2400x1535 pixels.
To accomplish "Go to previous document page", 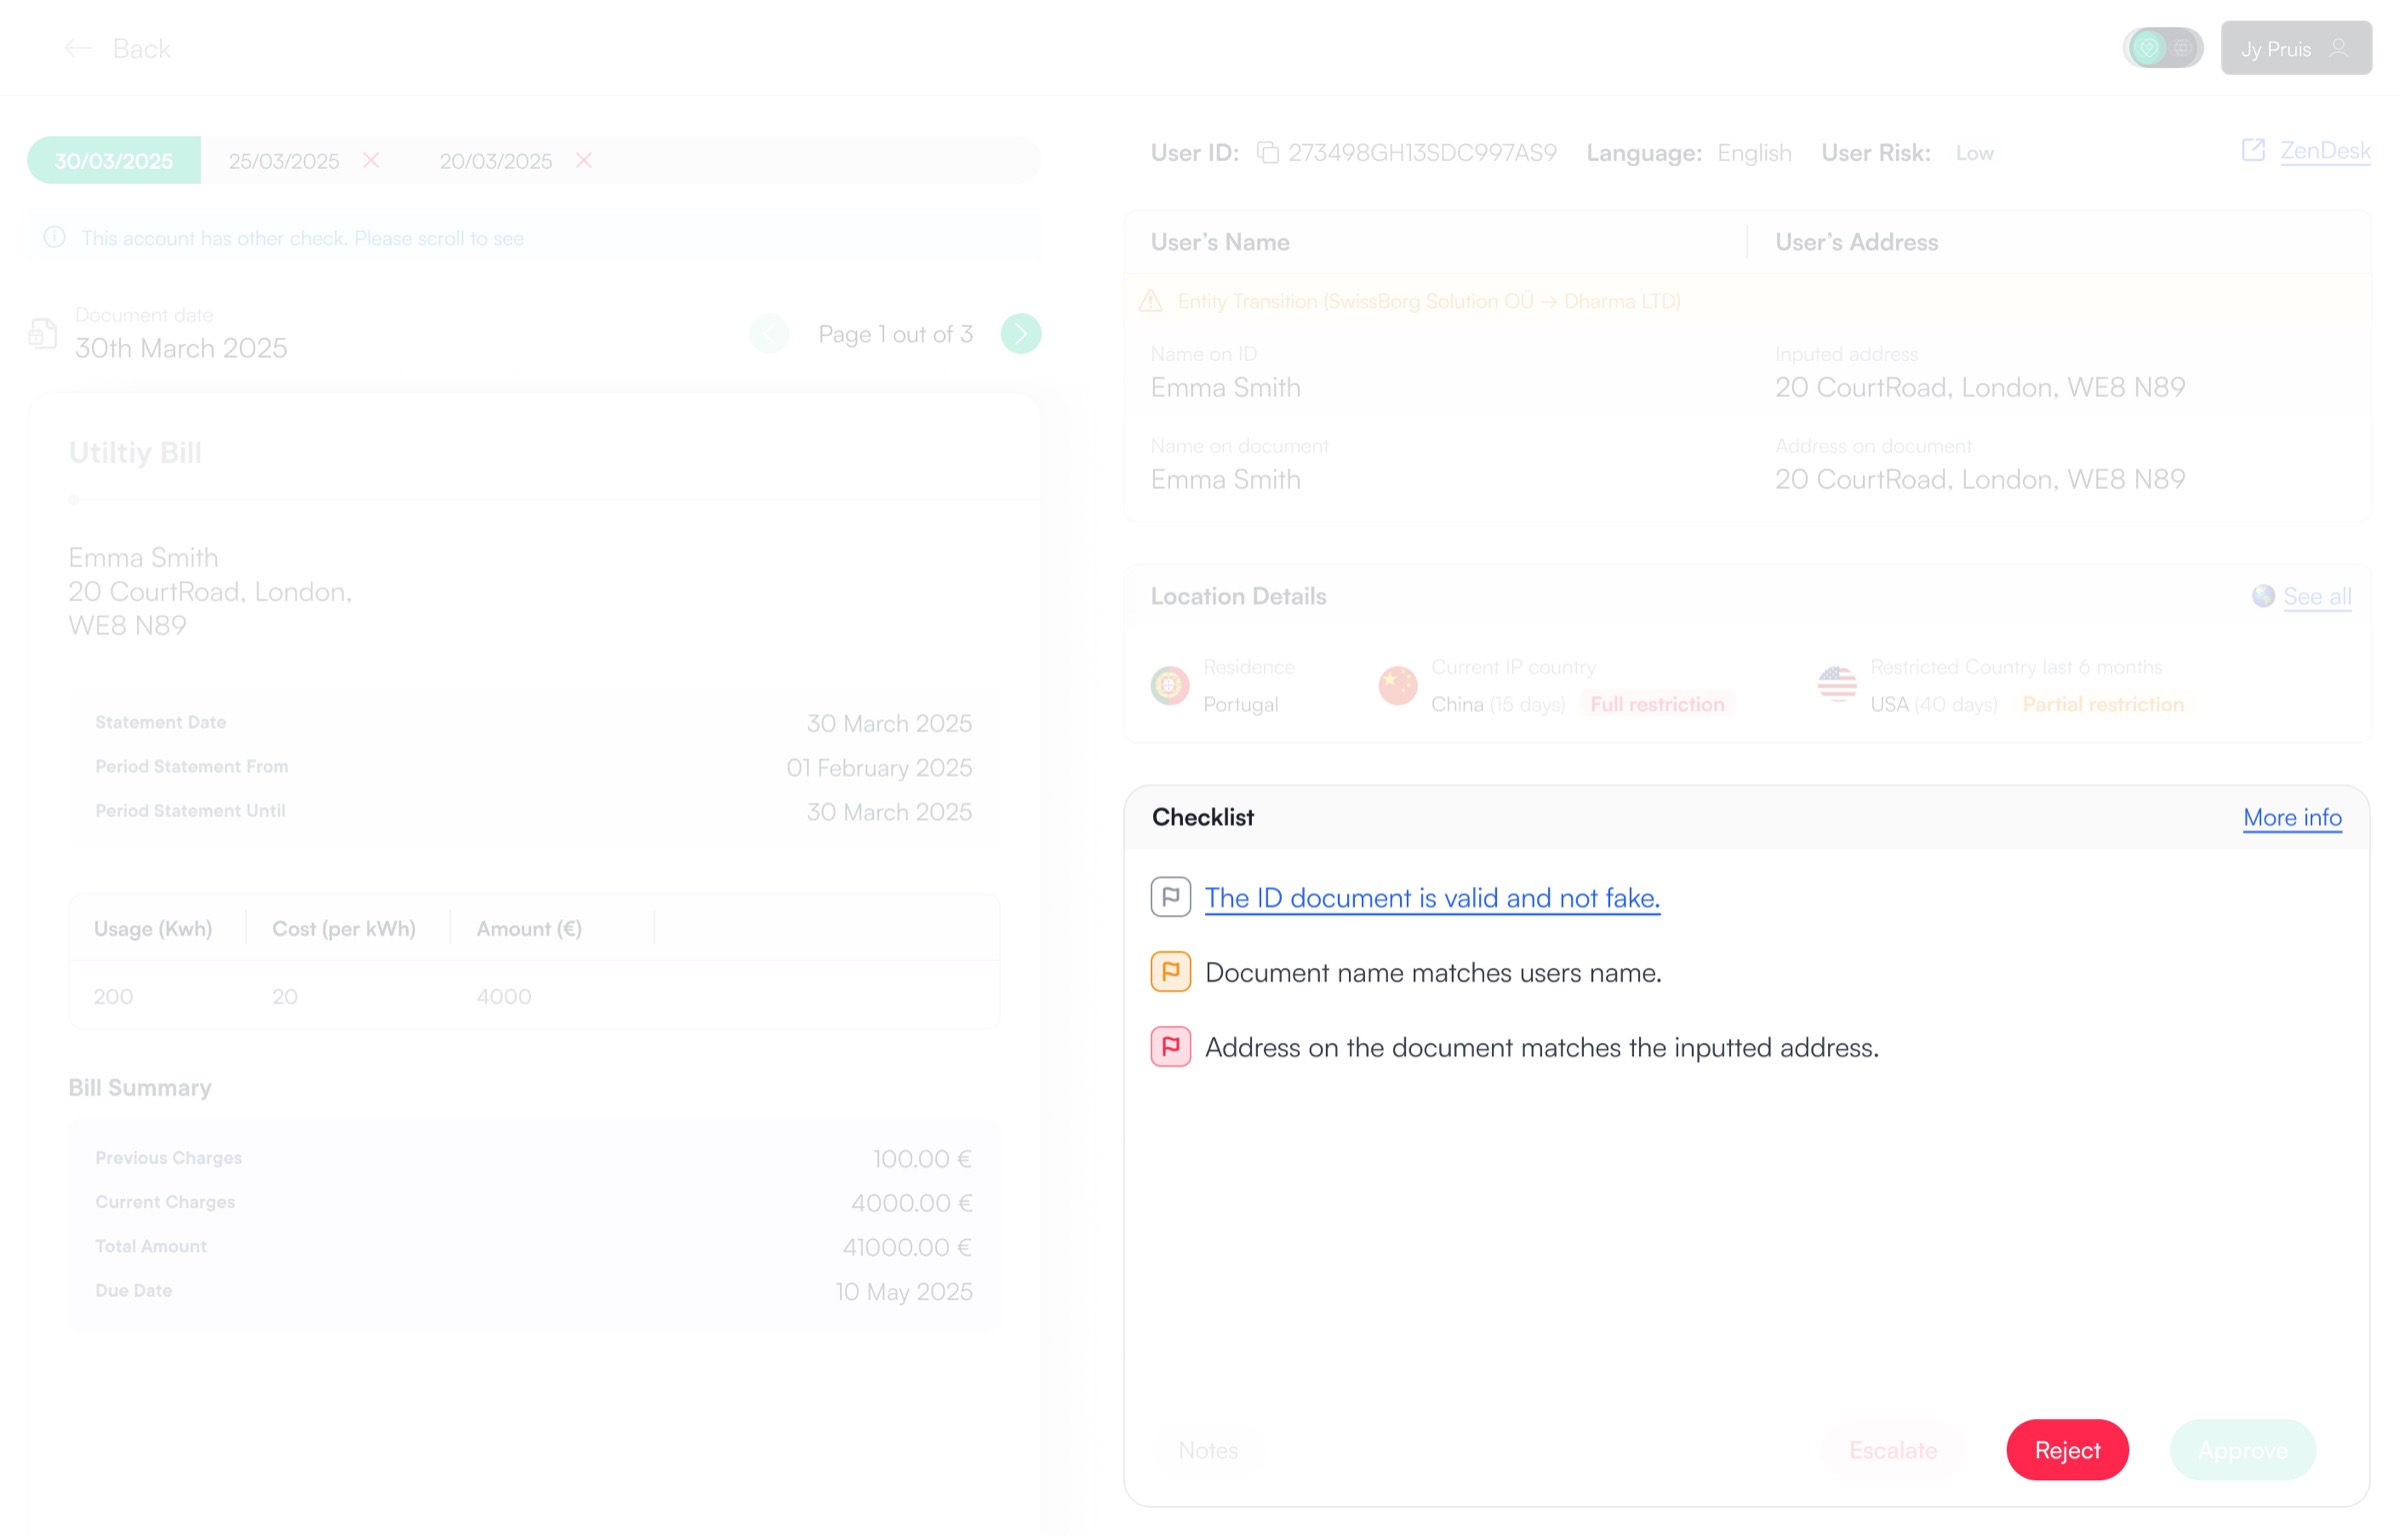I will pos(769,333).
